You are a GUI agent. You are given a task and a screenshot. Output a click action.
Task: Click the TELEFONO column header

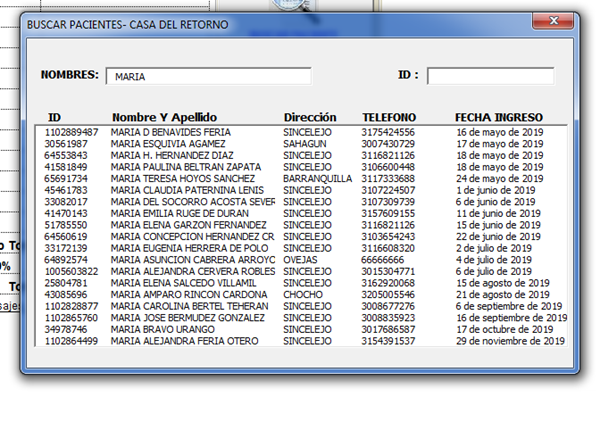[389, 117]
